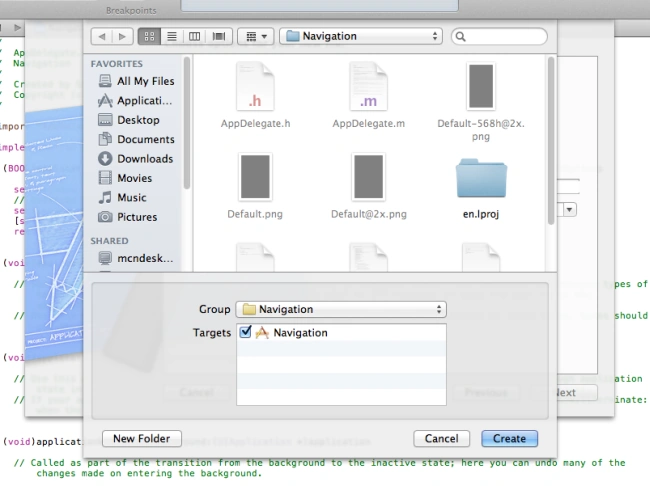Open the en.lproj folder
Screen dimensions: 650x486
click(481, 178)
